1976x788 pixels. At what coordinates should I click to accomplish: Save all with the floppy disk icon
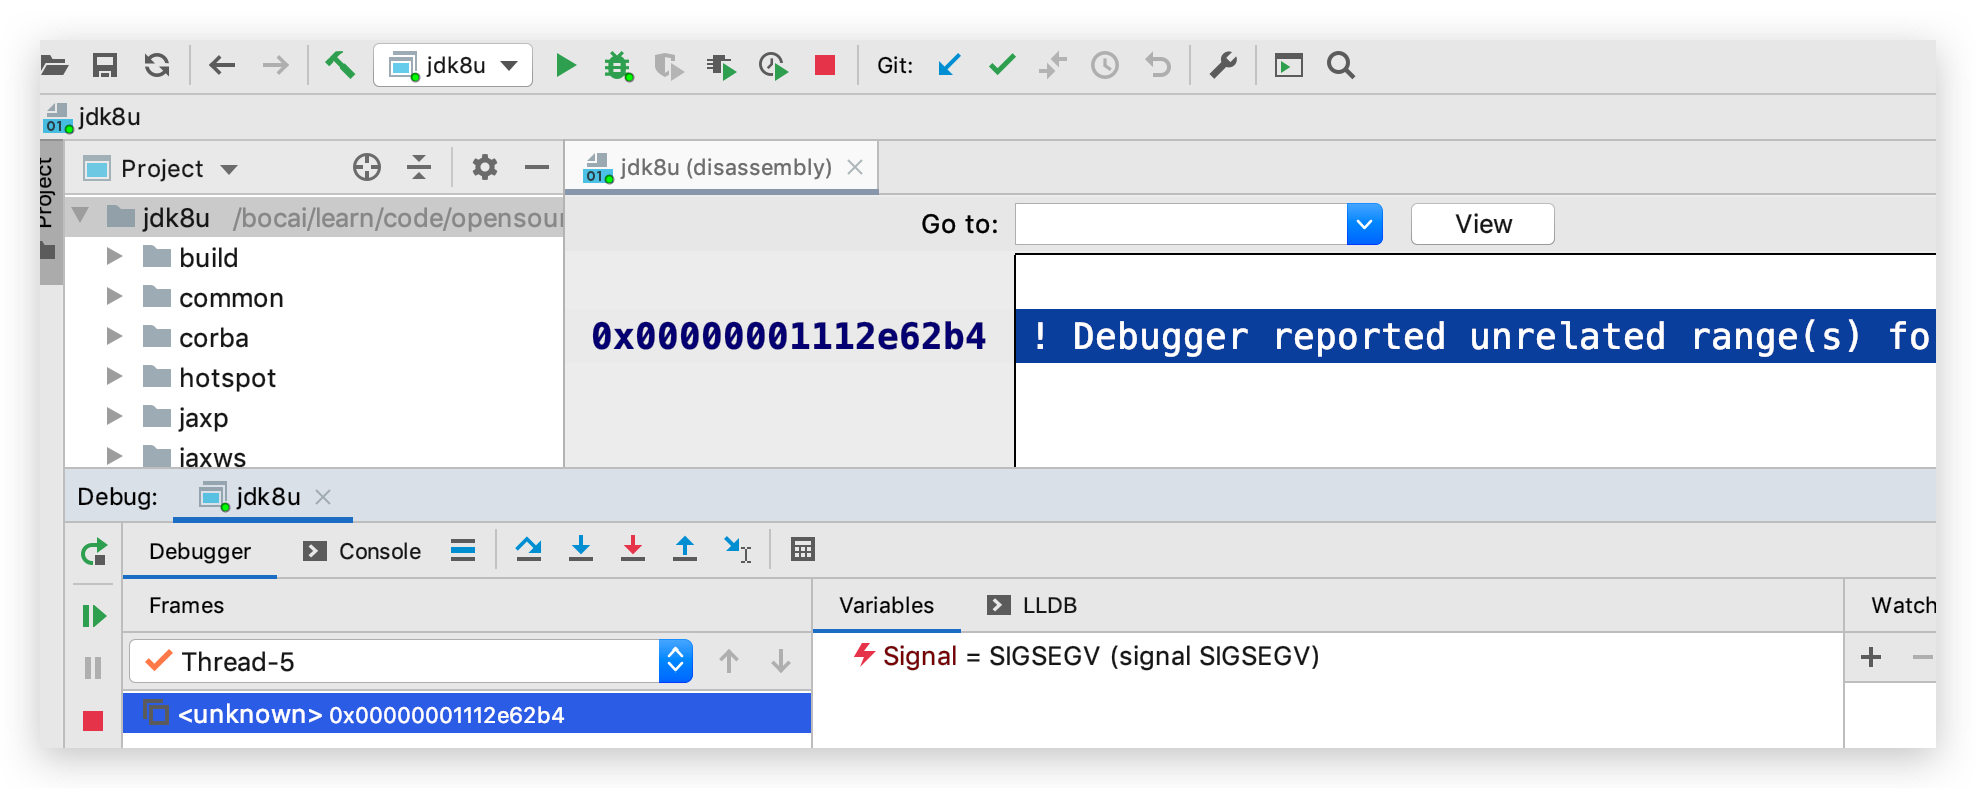(105, 66)
